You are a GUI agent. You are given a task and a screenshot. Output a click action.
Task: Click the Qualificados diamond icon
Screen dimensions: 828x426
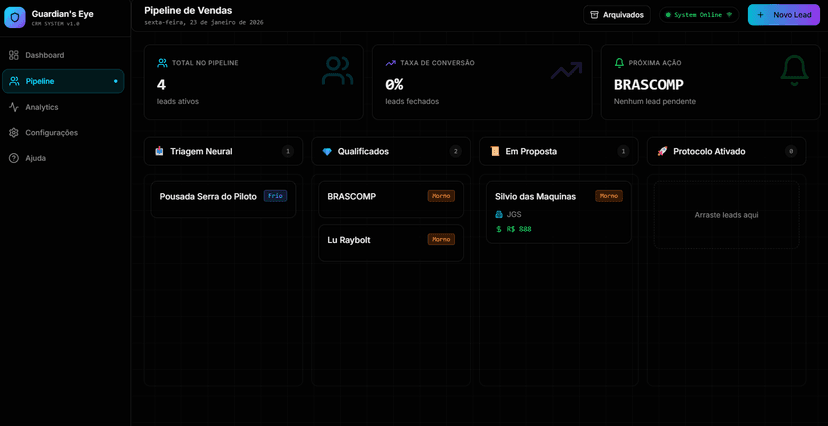tap(327, 152)
